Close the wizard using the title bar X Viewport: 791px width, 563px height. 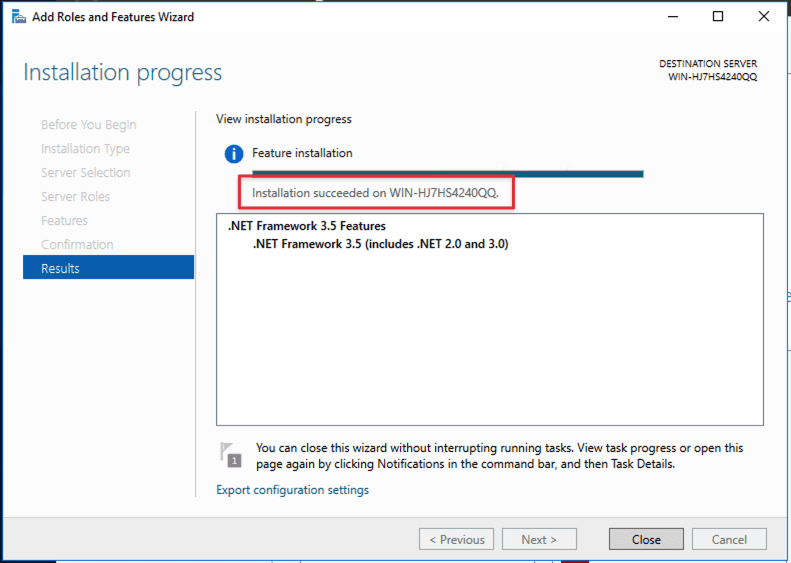(765, 17)
